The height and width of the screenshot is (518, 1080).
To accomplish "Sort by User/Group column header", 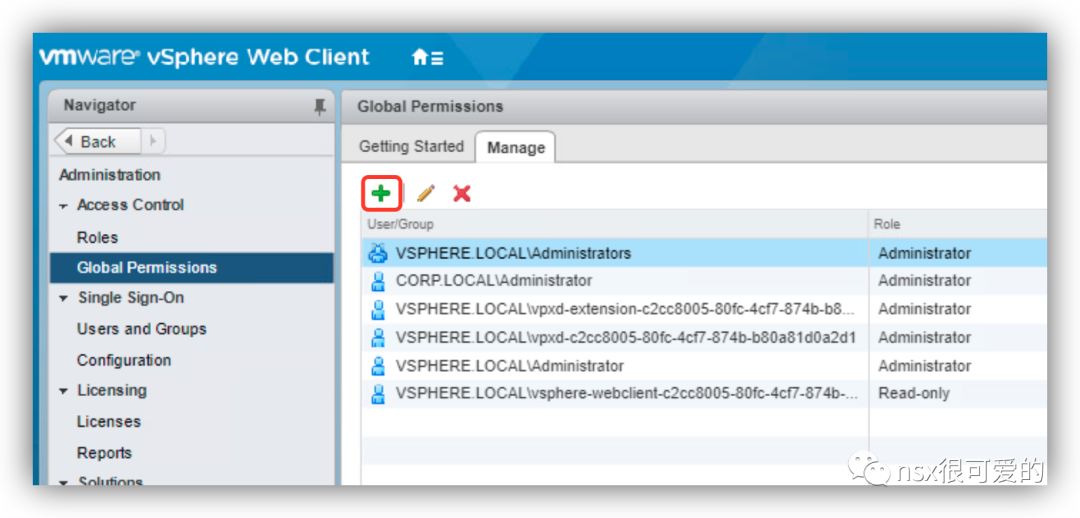I will pos(614,224).
